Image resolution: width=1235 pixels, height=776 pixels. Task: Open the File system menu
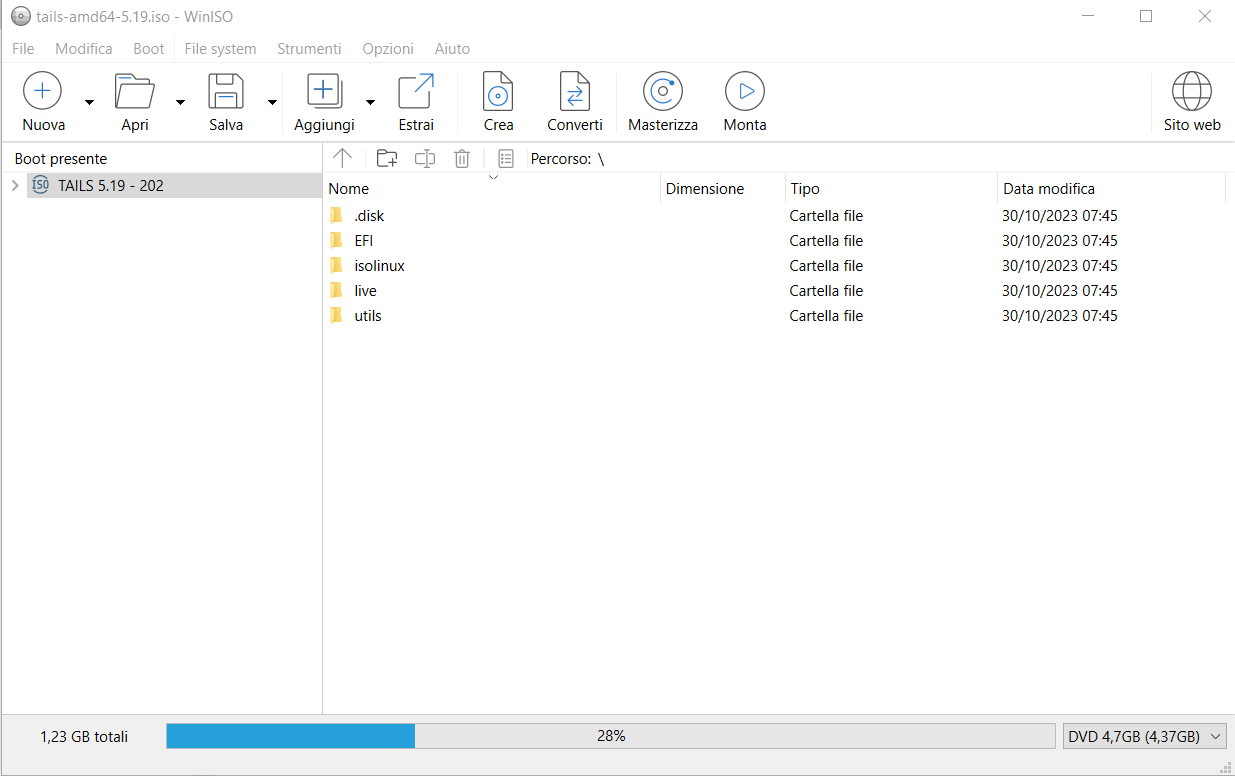click(x=220, y=48)
